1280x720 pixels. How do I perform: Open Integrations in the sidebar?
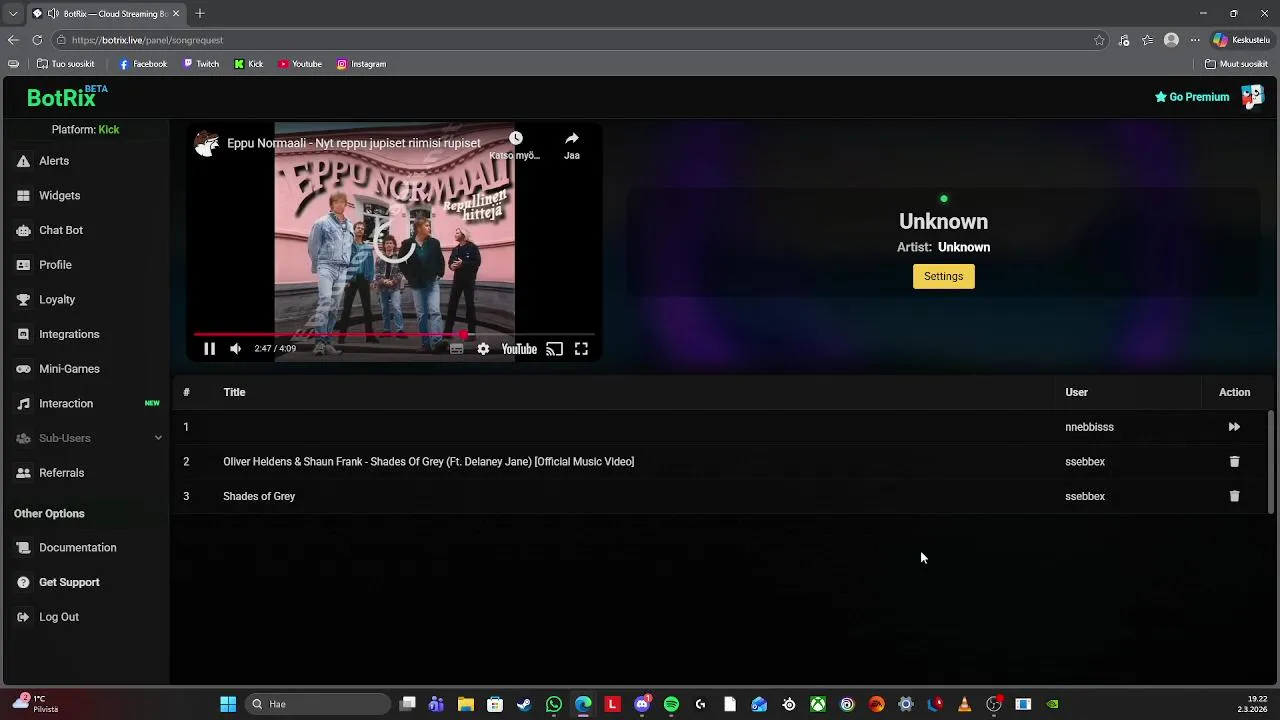[69, 334]
